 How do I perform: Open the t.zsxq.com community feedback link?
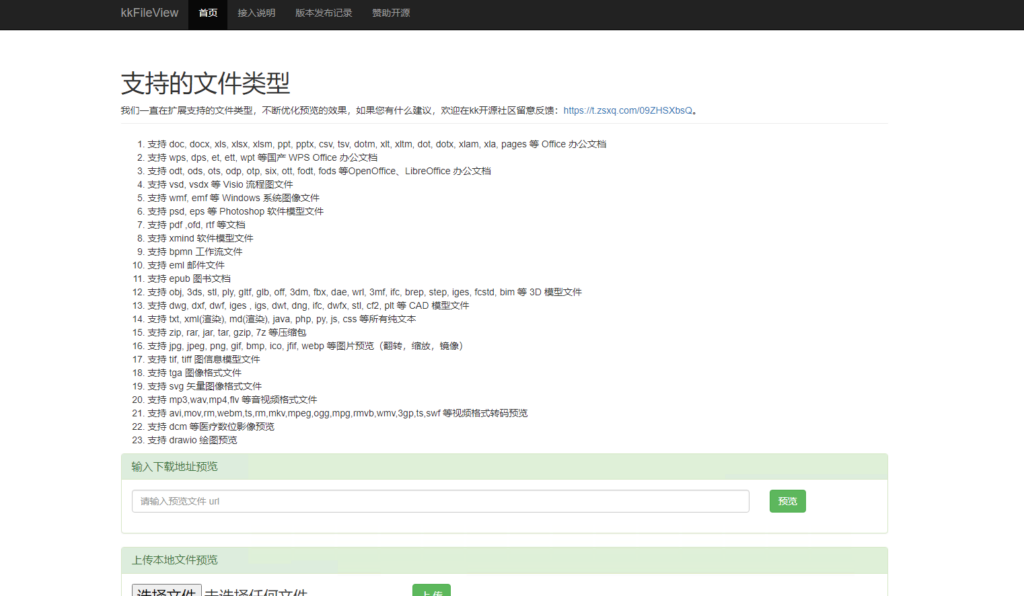pos(628,111)
